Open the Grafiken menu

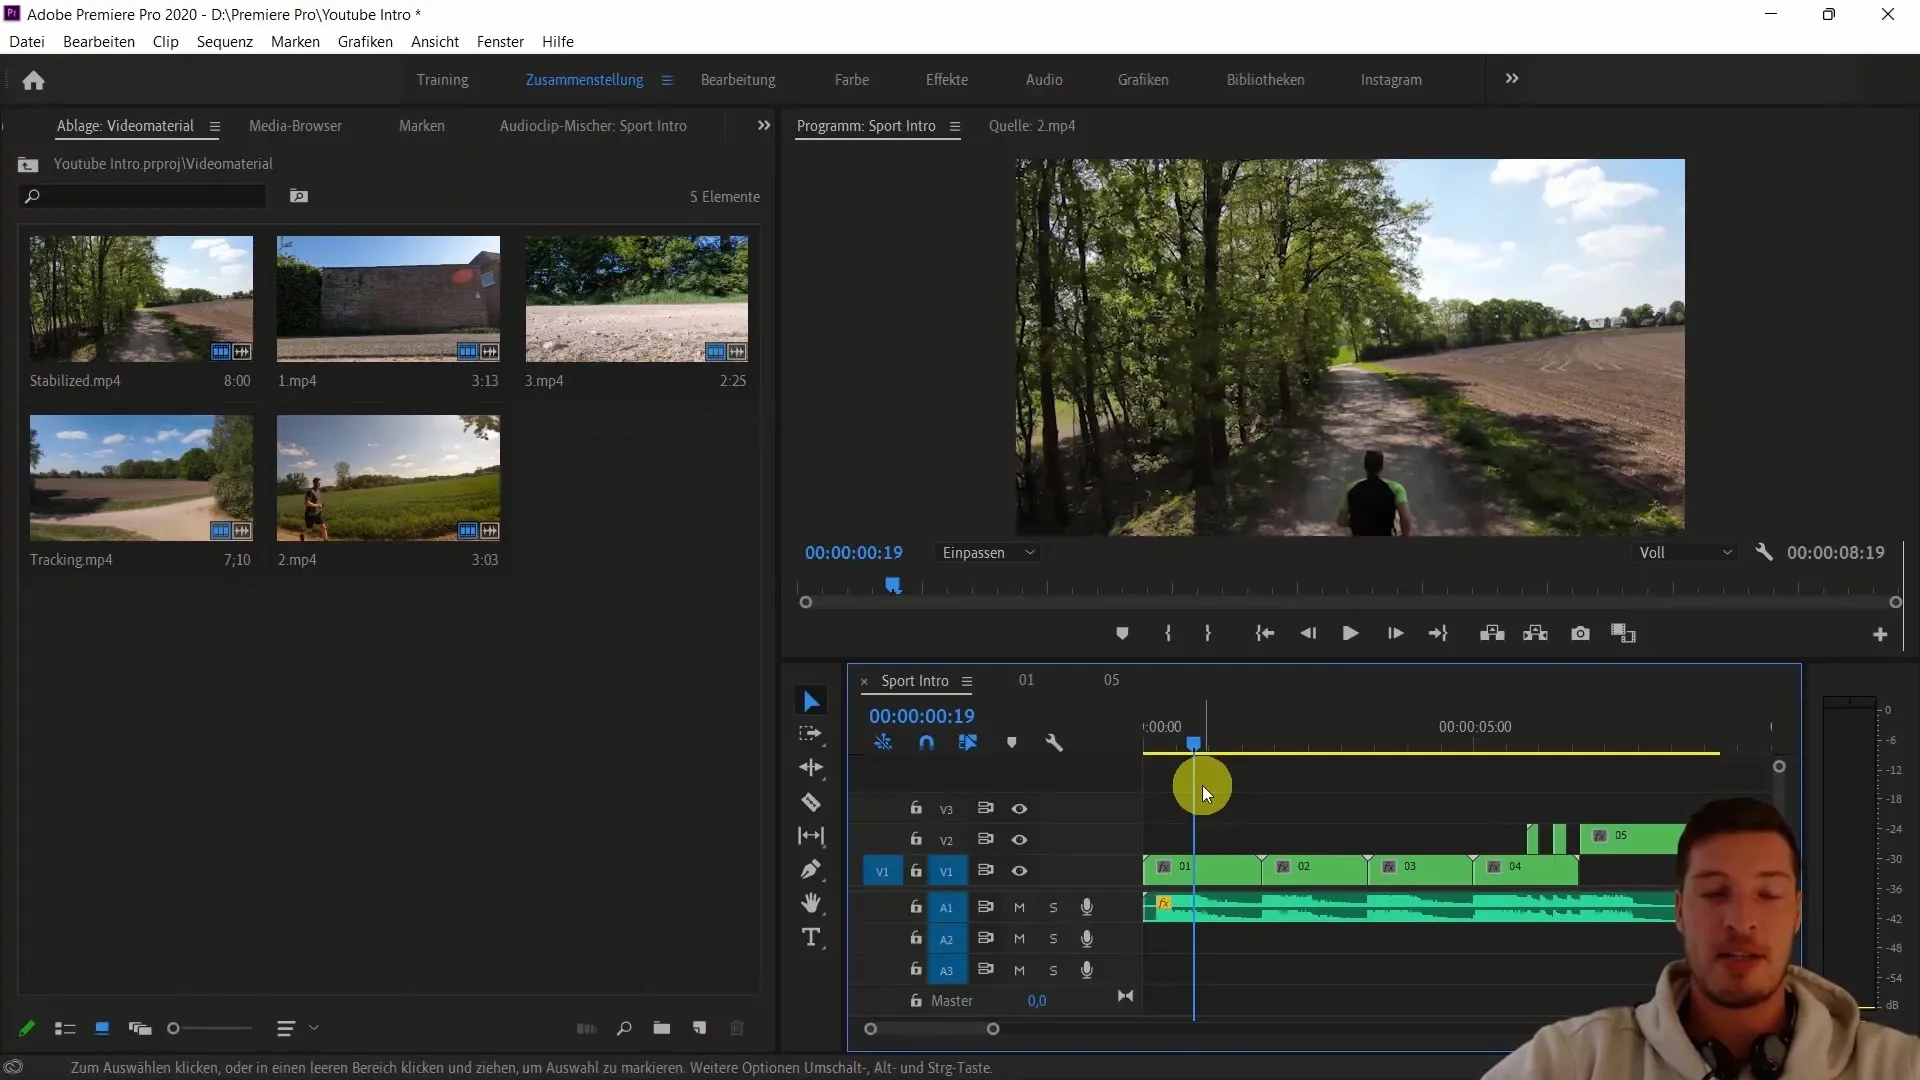click(365, 42)
